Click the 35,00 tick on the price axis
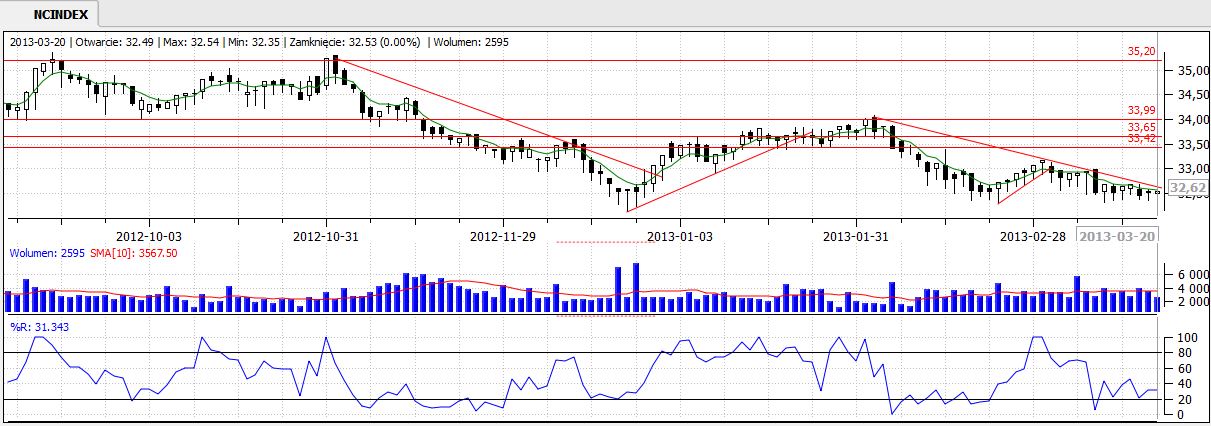The width and height of the screenshot is (1211, 426). tap(1186, 71)
